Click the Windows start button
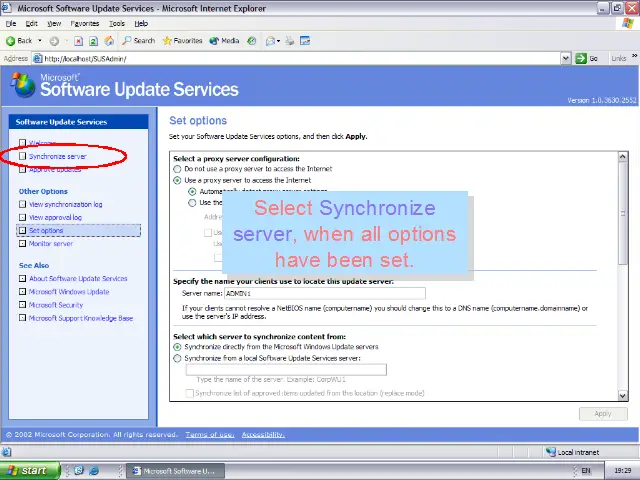The image size is (640, 480). (x=30, y=471)
